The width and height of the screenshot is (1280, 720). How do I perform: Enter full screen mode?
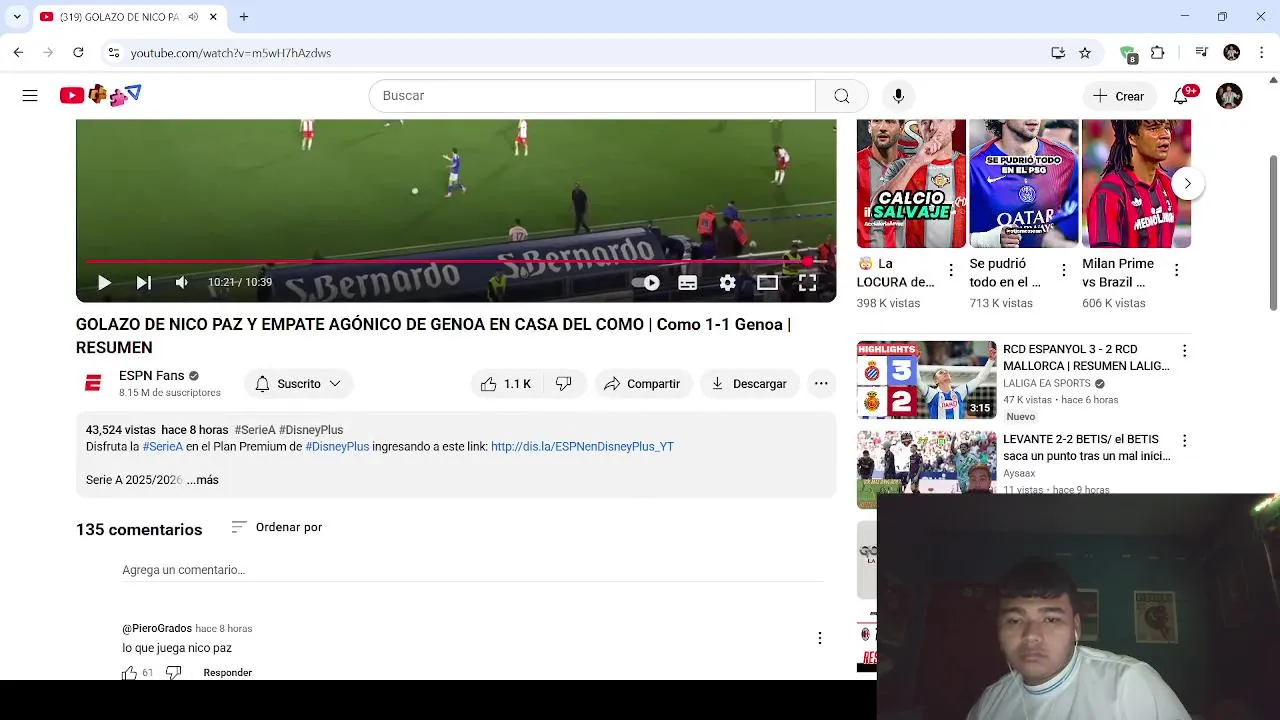click(x=807, y=283)
